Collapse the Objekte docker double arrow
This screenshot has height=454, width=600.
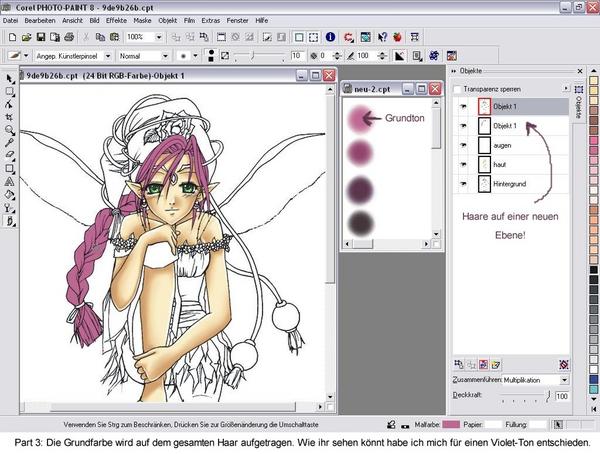[x=454, y=71]
